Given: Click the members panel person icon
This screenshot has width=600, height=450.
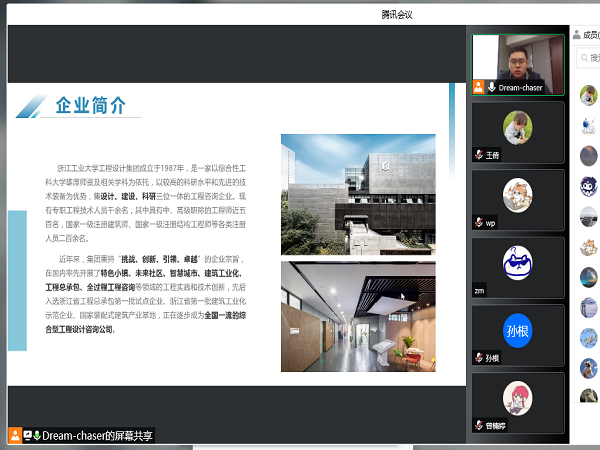Looking at the screenshot, I should (x=577, y=35).
